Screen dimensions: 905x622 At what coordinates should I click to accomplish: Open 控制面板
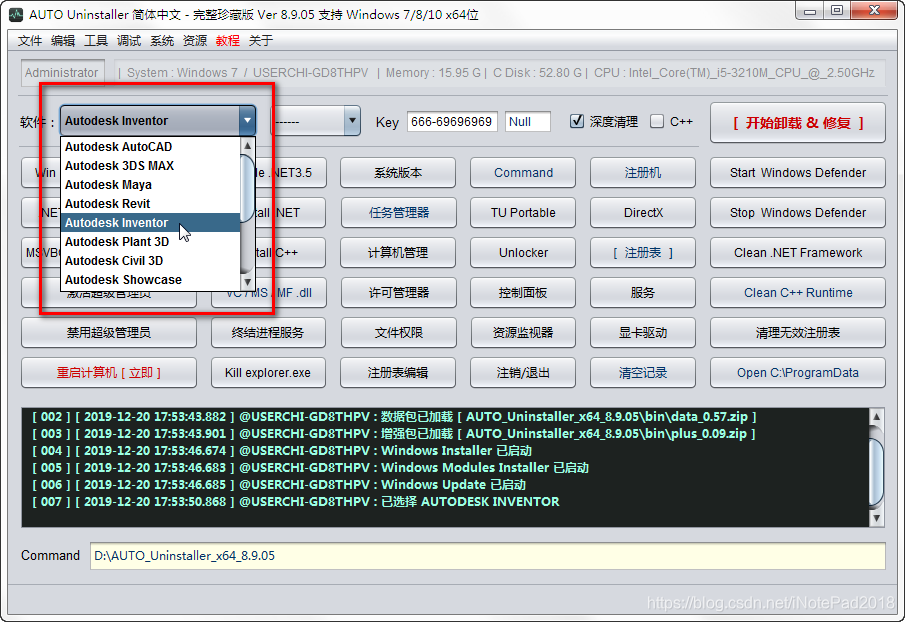tap(523, 293)
